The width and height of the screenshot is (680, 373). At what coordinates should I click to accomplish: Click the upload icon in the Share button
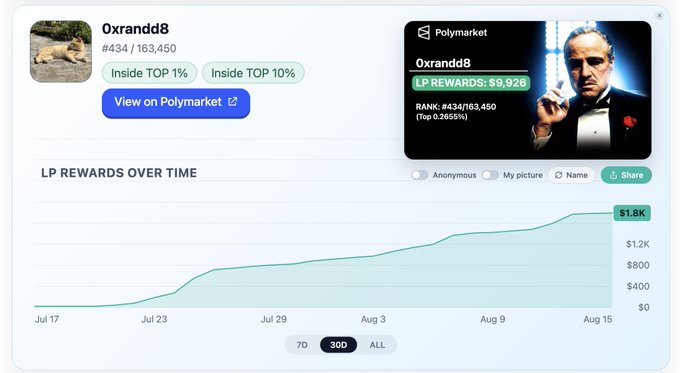[x=613, y=175]
